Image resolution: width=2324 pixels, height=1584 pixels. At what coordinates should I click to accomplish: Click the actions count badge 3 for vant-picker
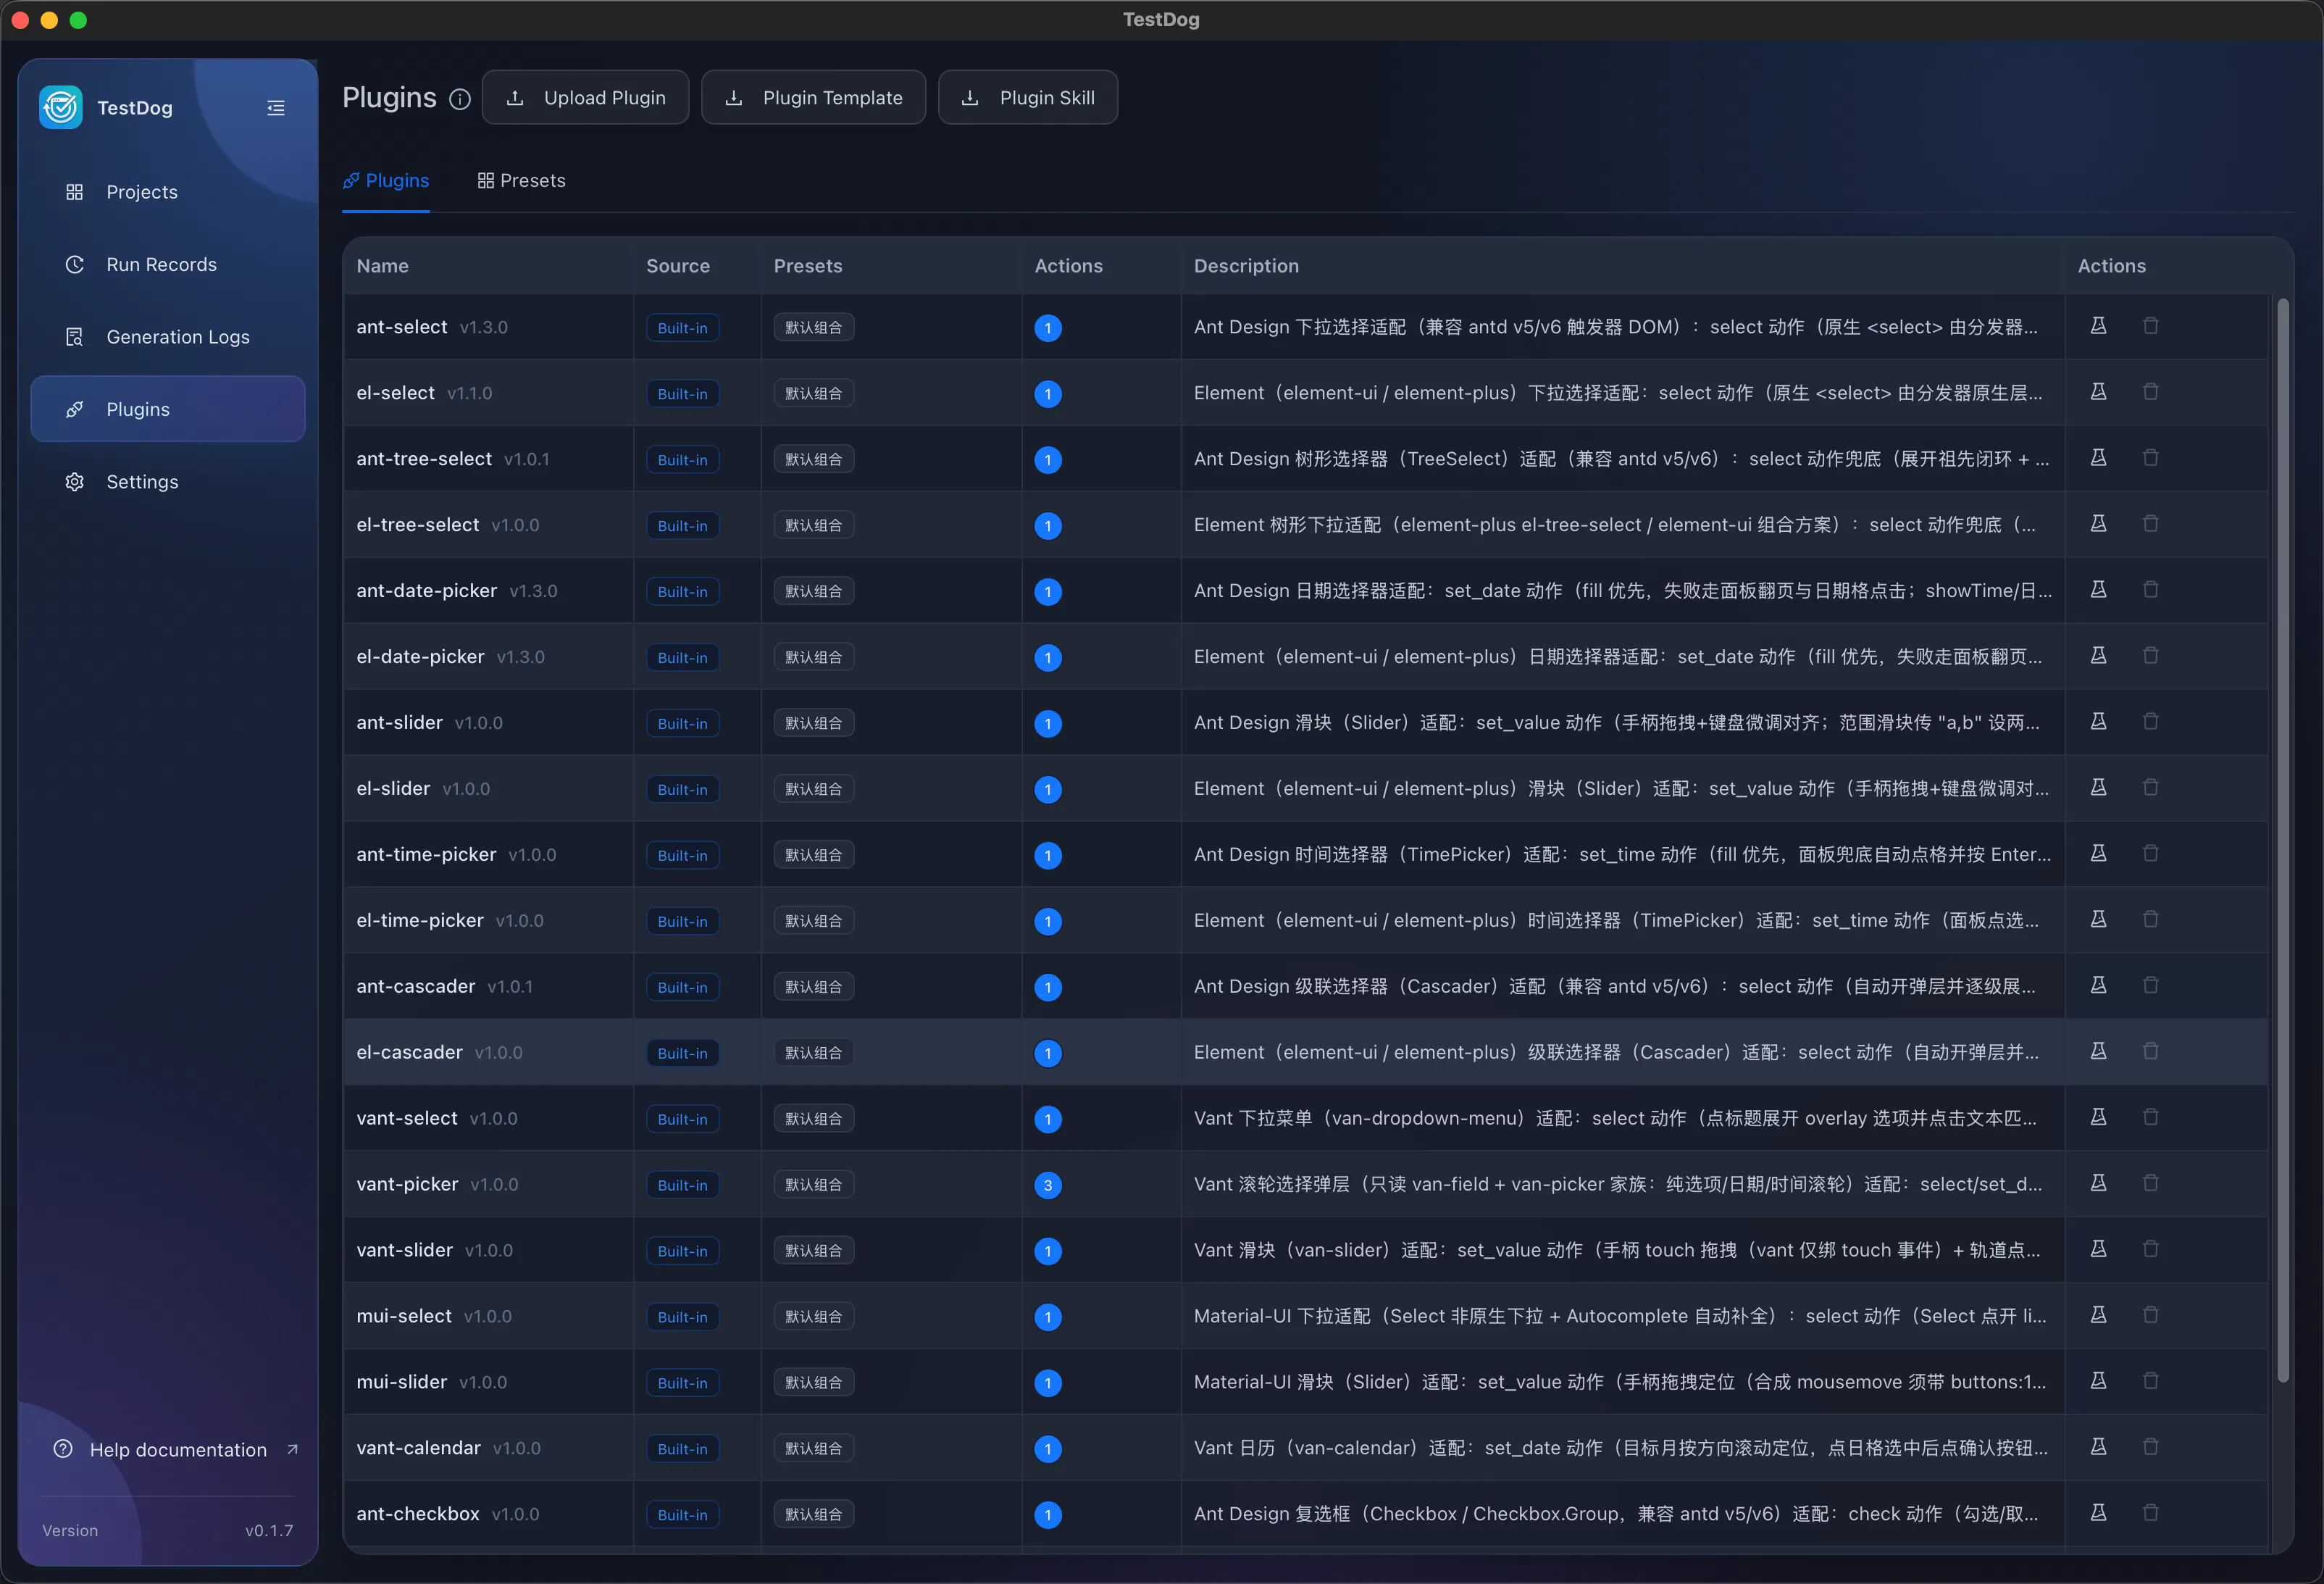[1048, 1185]
